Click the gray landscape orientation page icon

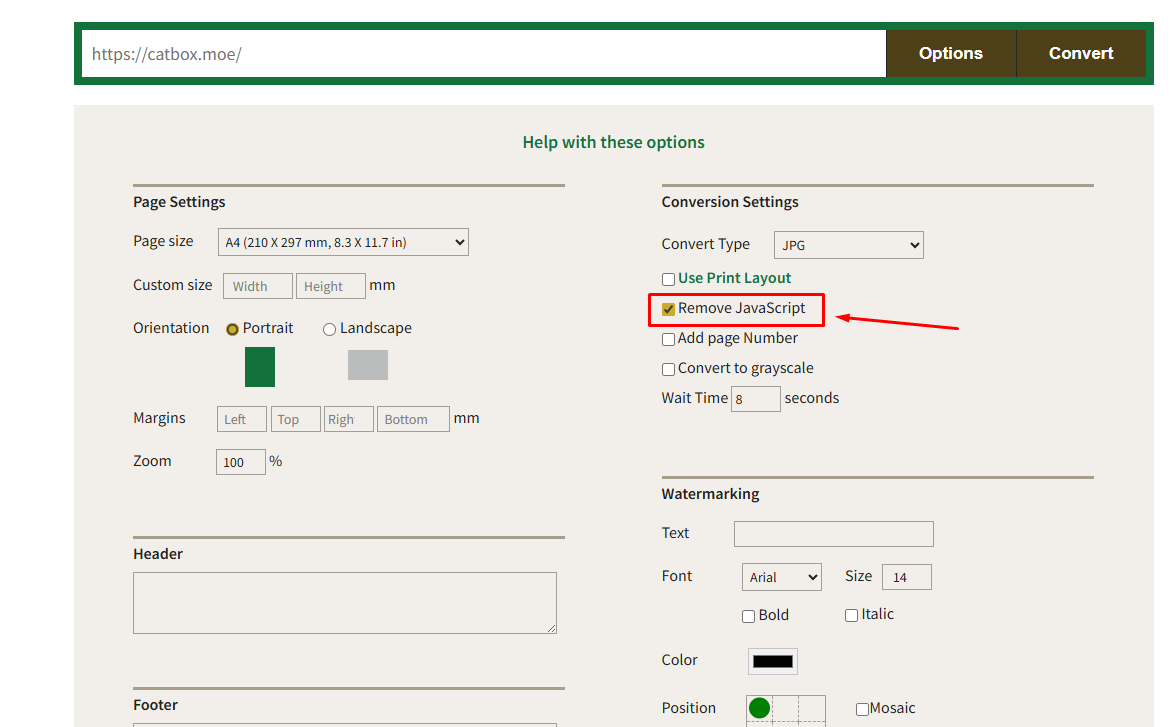pos(367,365)
